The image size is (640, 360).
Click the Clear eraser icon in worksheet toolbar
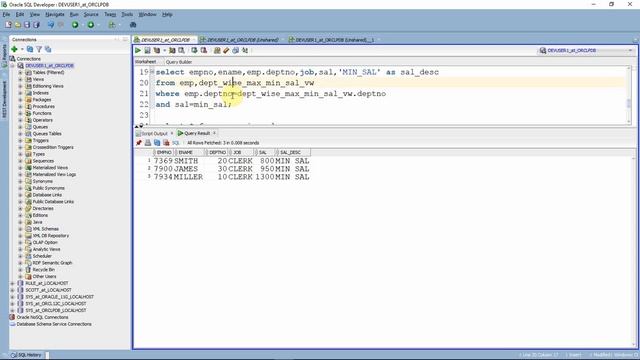coord(226,51)
